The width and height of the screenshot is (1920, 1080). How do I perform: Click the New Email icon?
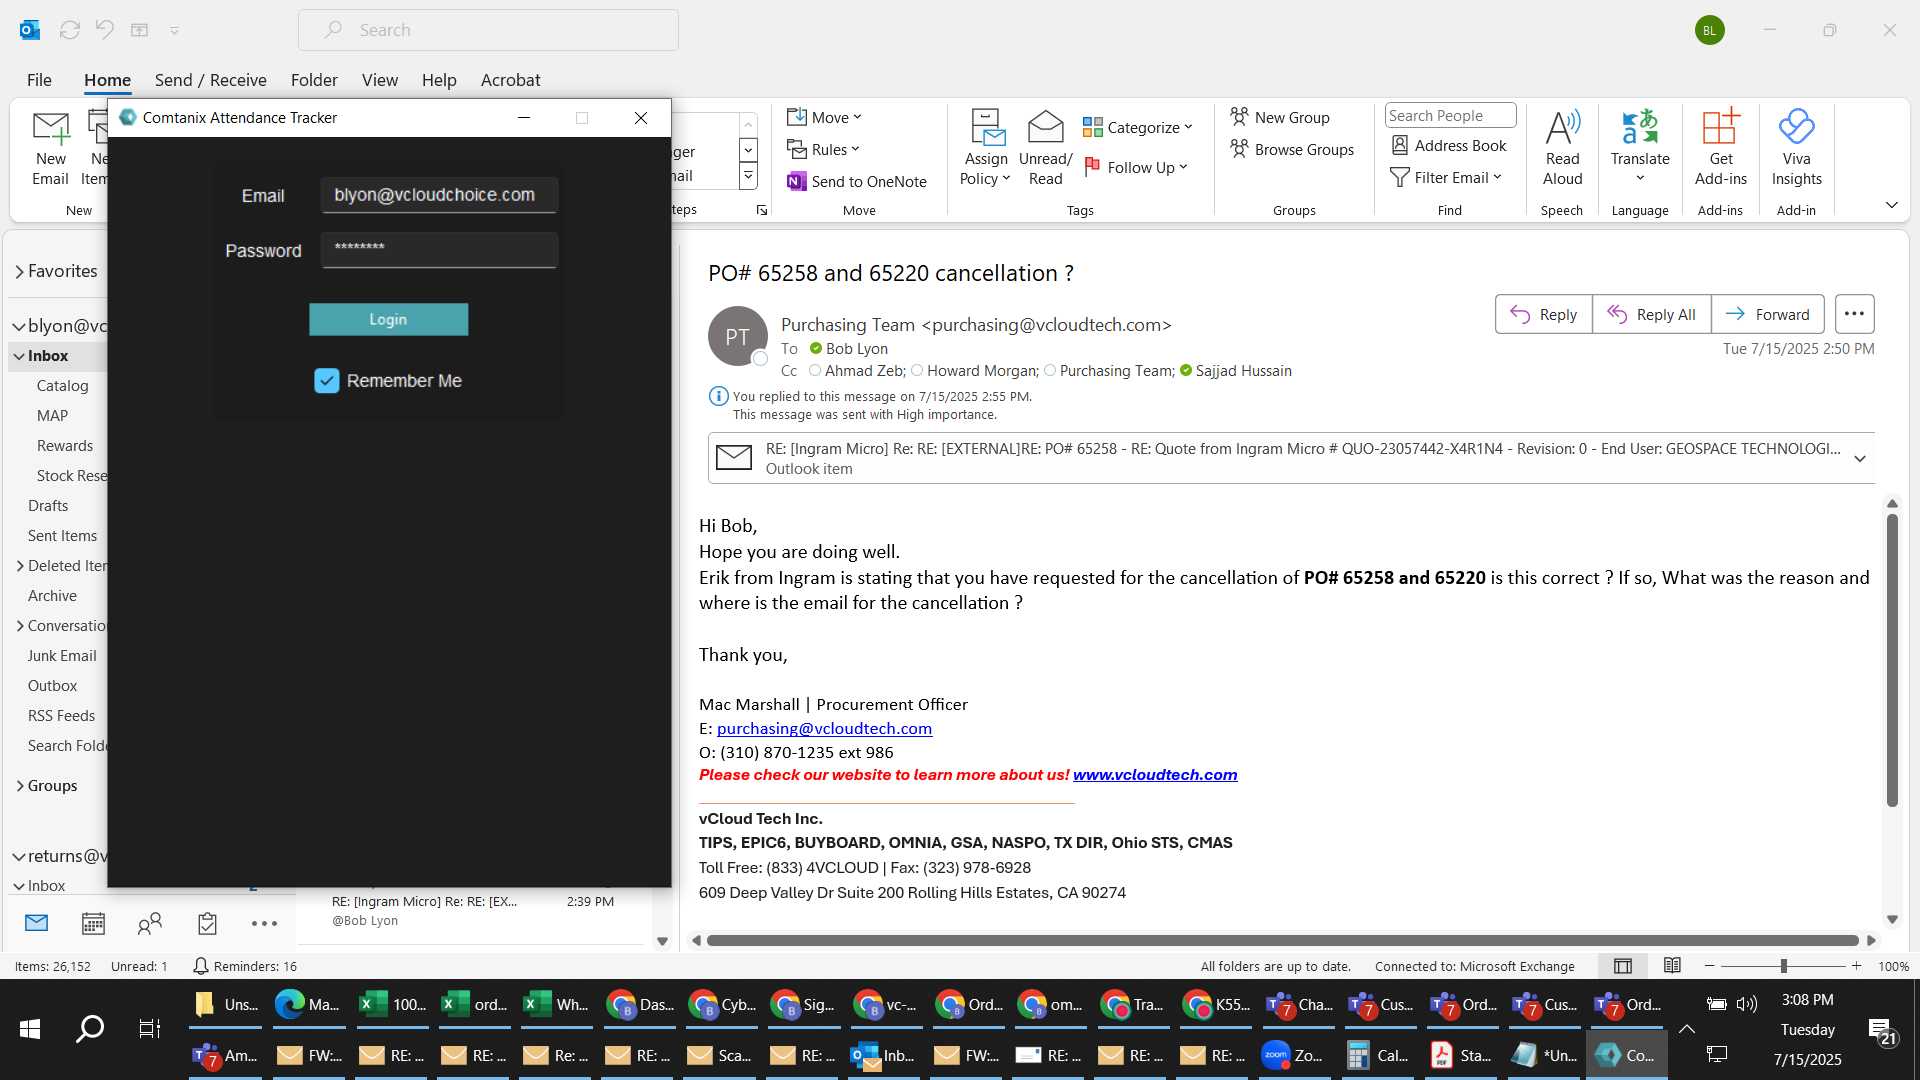[50, 148]
